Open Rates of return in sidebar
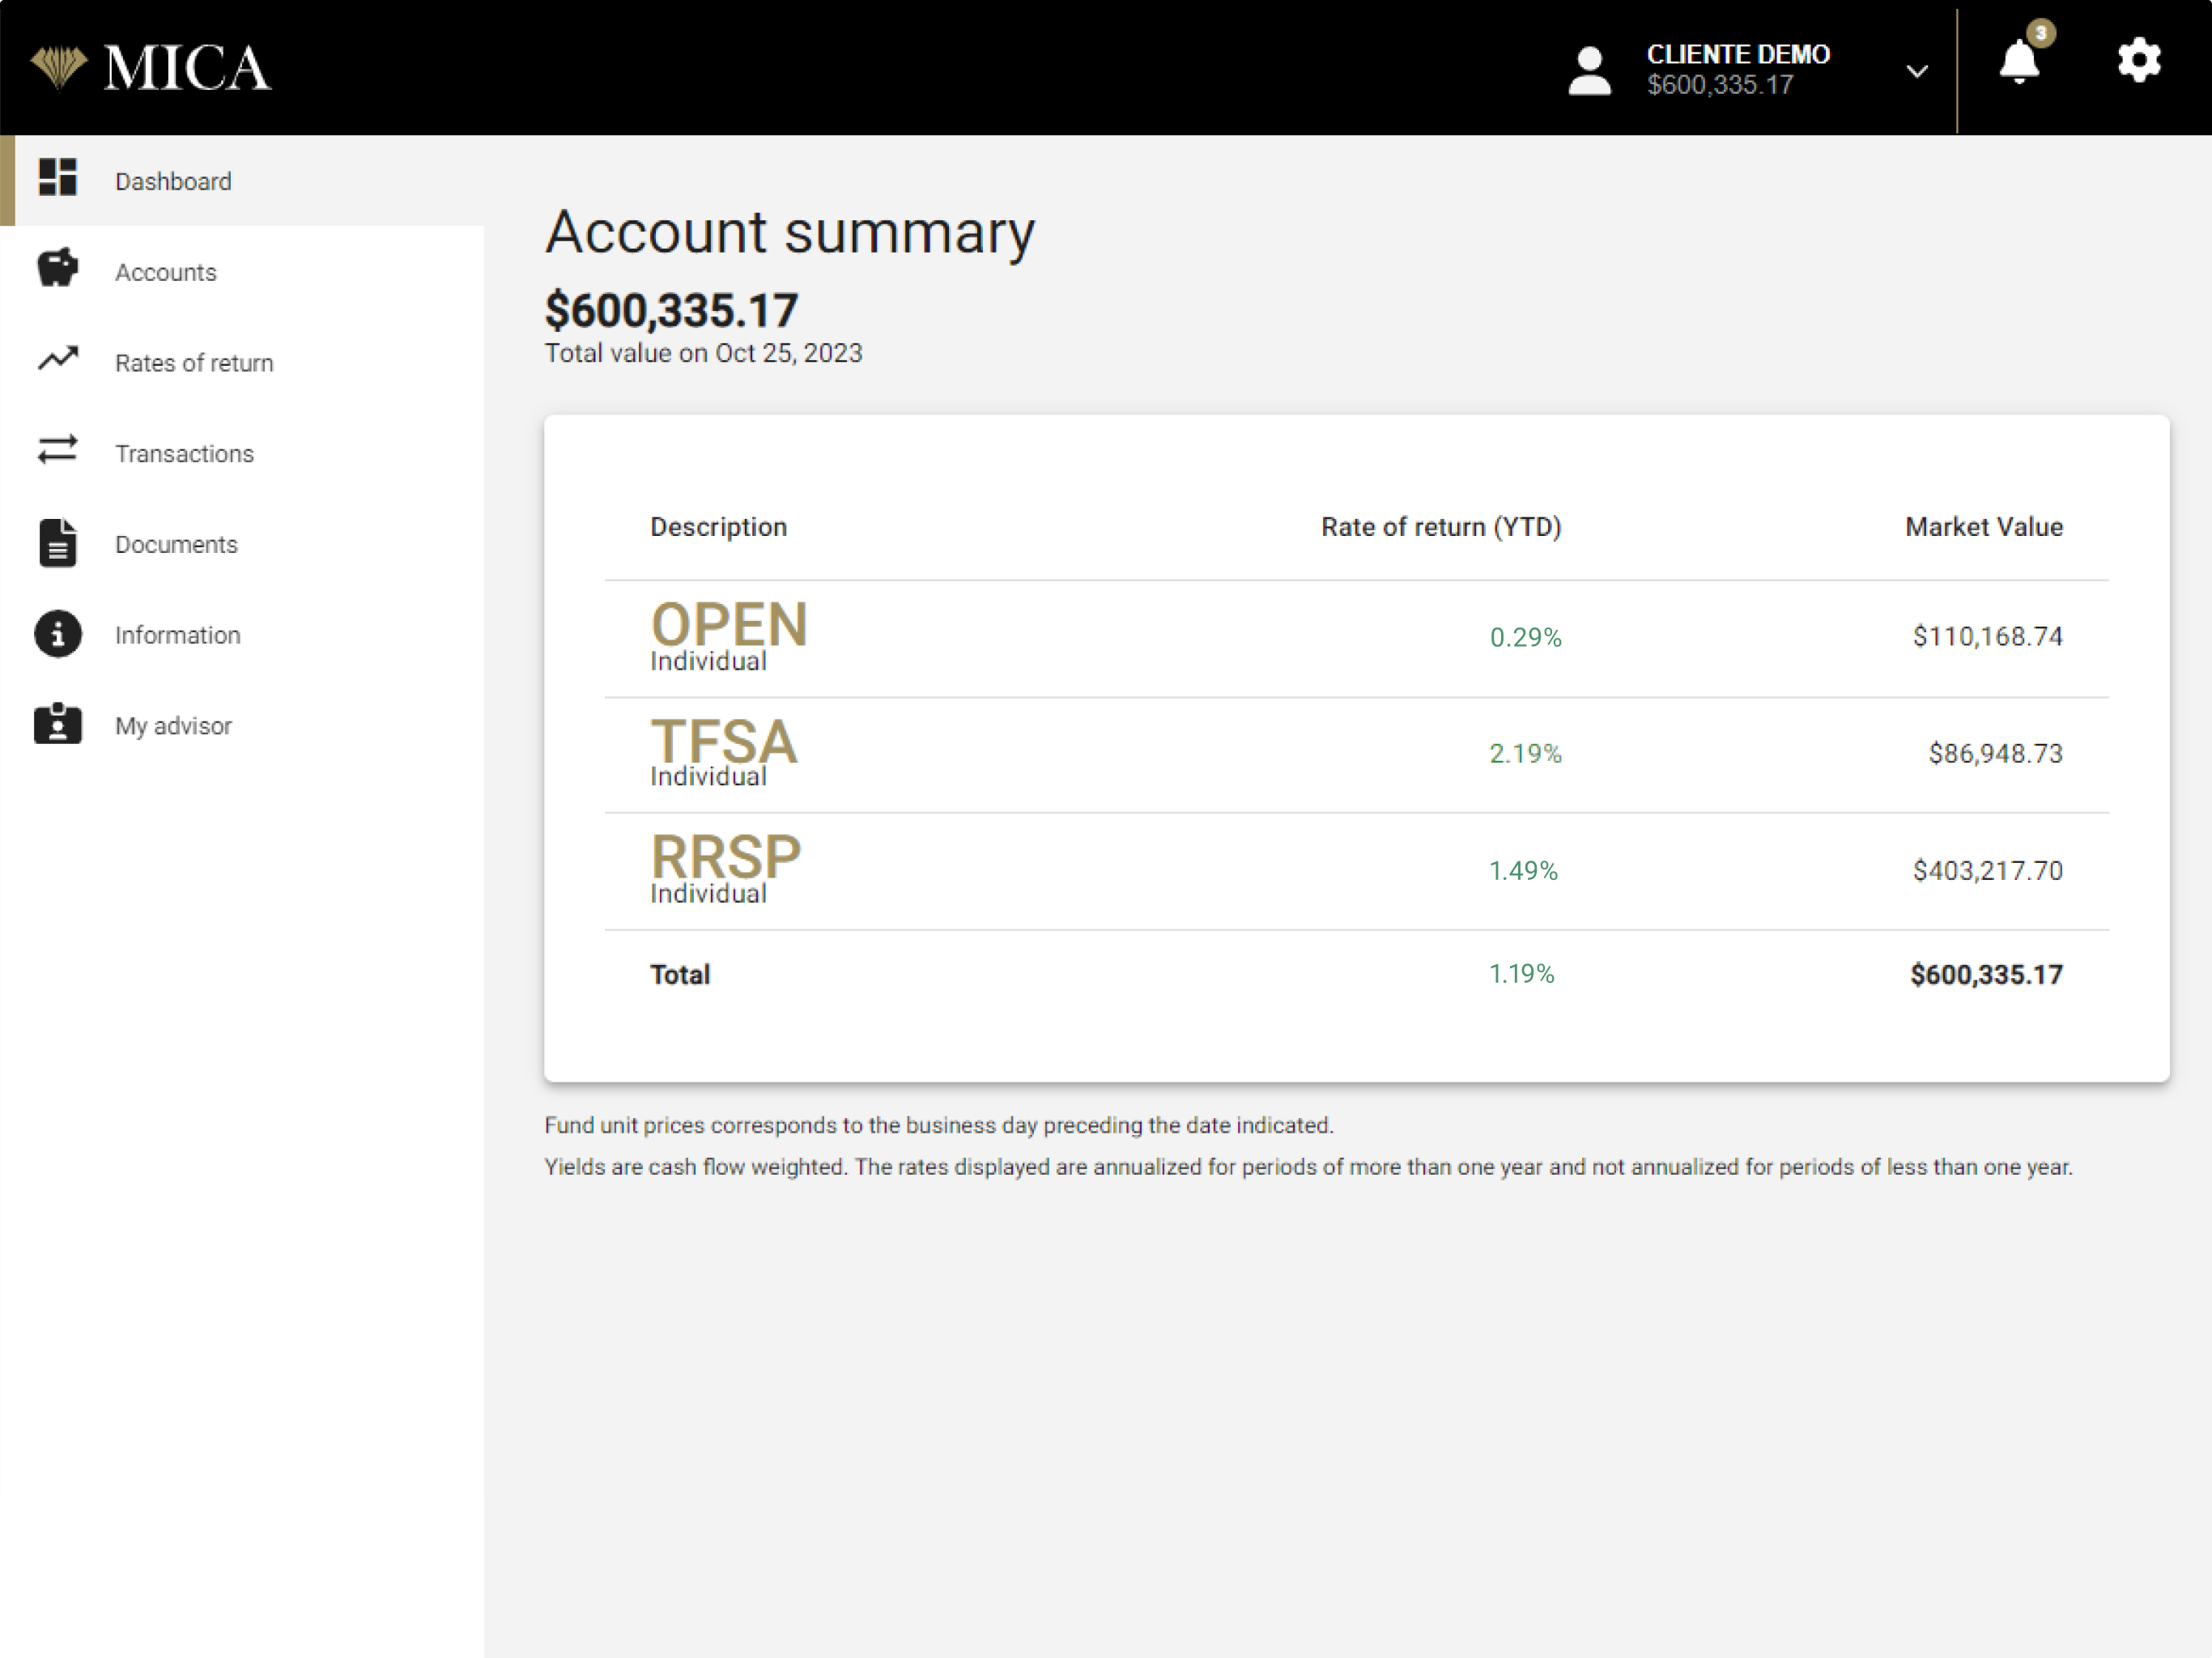 (242, 363)
